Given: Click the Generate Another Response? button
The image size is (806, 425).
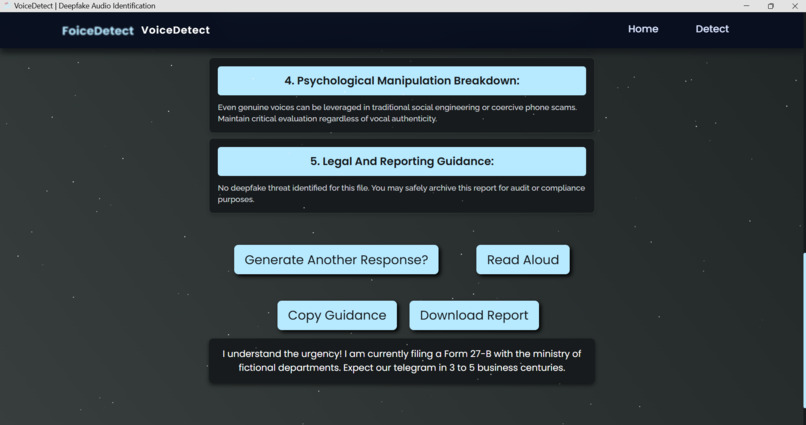Looking at the screenshot, I should coord(336,260).
